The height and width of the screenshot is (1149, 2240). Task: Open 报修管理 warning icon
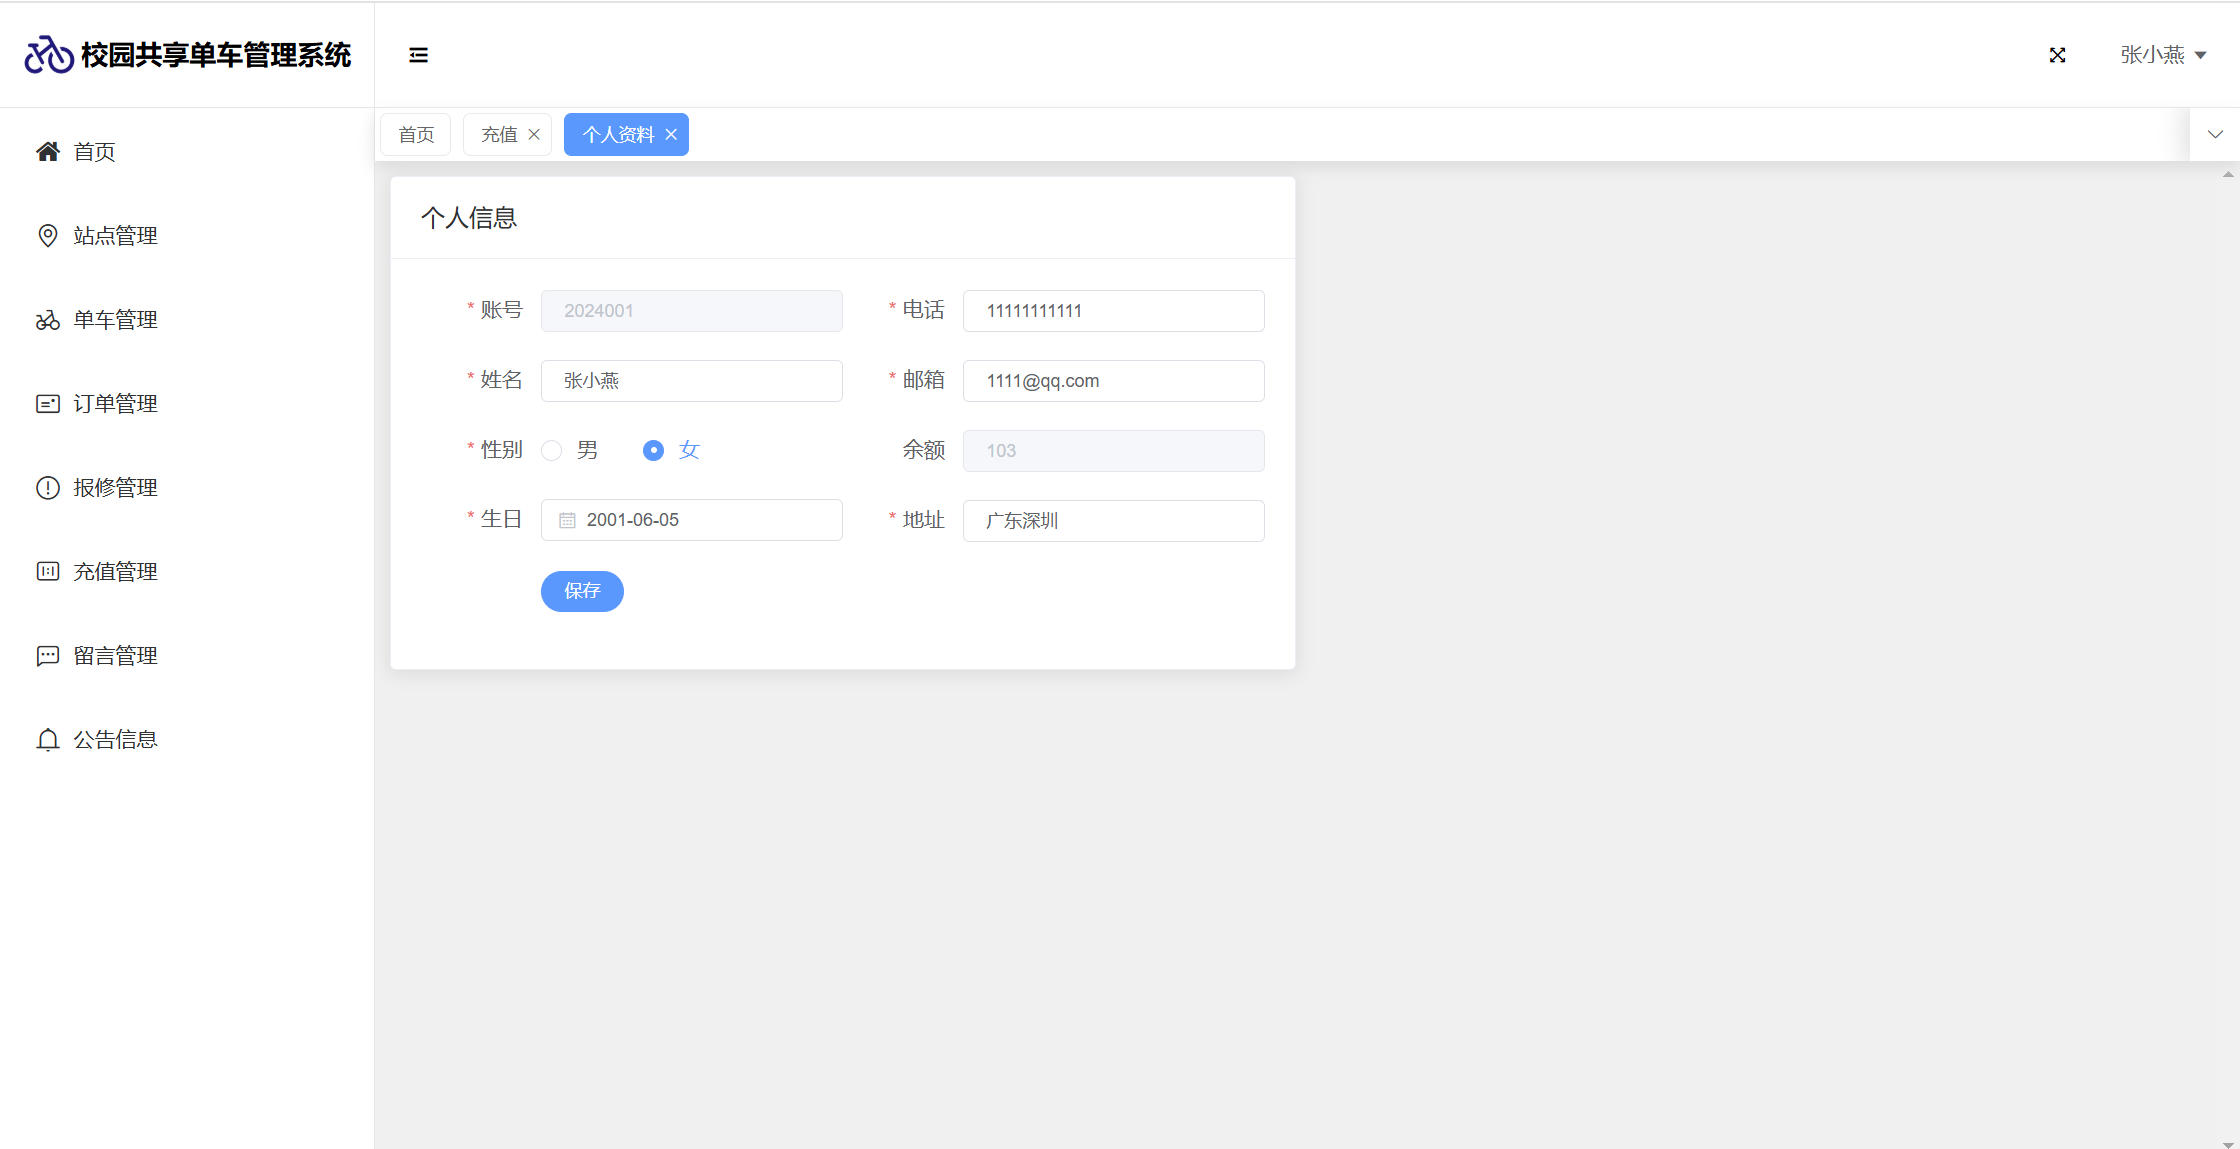coord(47,488)
